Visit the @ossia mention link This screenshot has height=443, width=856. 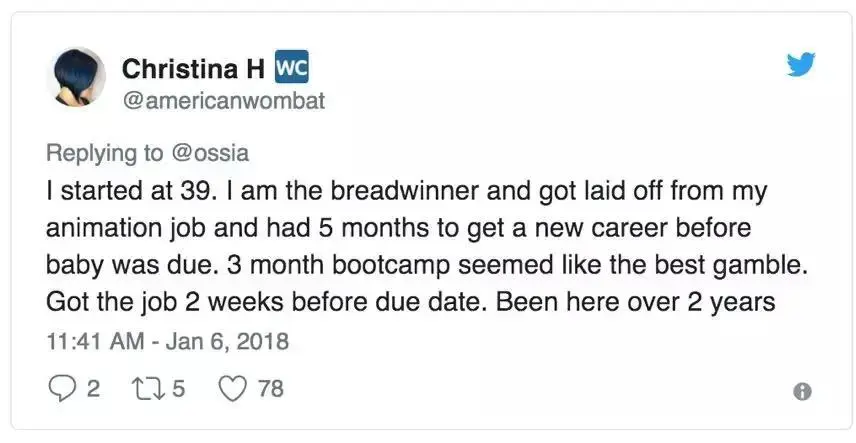[214, 153]
